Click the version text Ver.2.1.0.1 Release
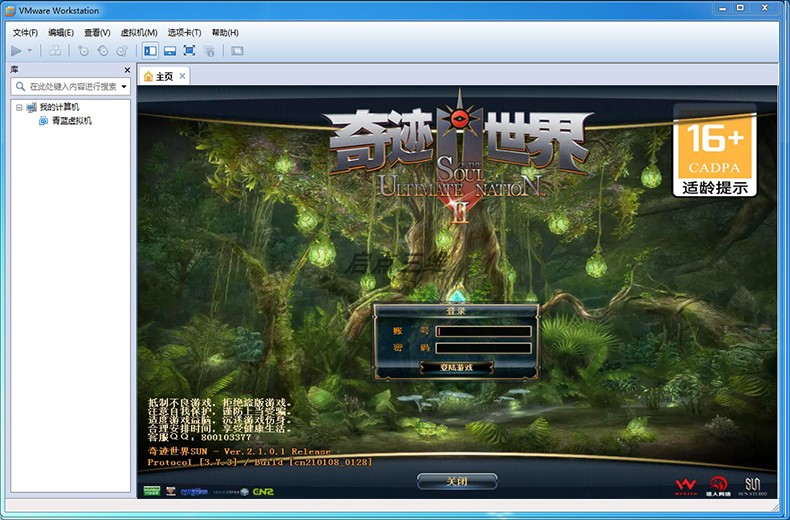790x520 pixels. point(277,451)
